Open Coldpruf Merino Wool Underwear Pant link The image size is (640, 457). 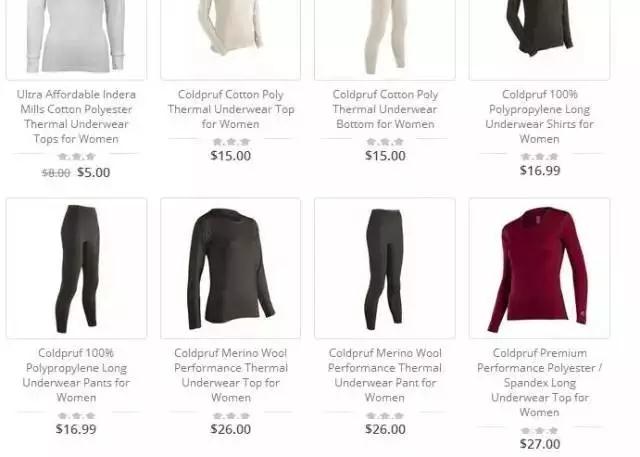(385, 375)
